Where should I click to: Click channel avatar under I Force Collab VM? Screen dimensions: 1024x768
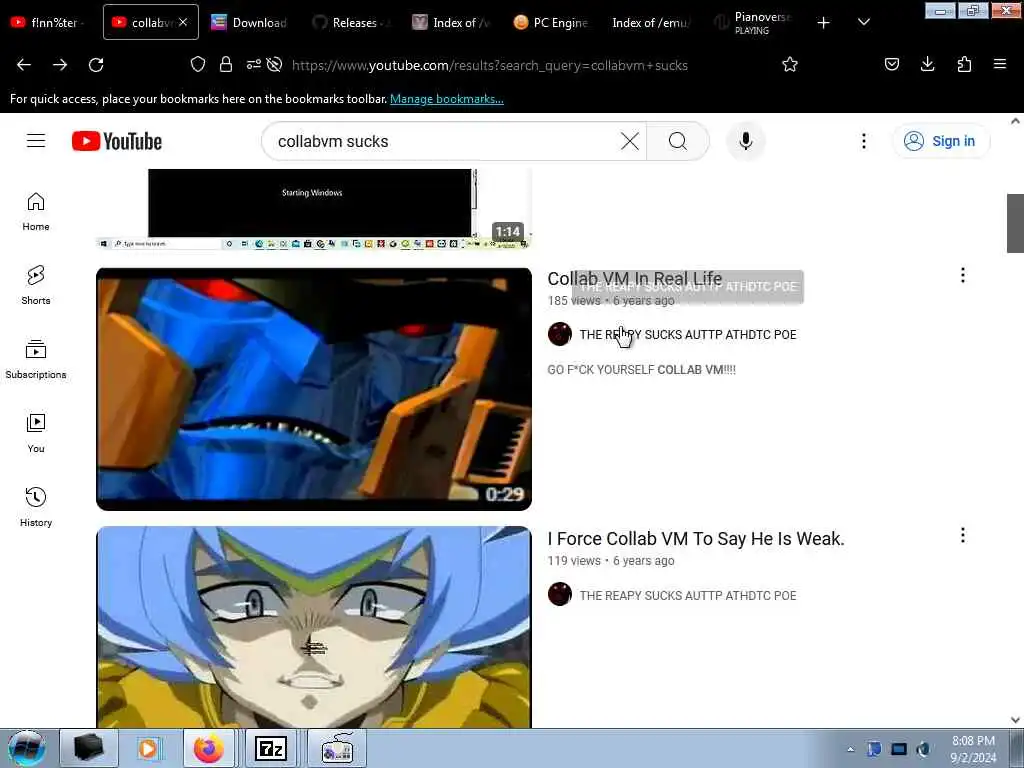pyautogui.click(x=560, y=594)
